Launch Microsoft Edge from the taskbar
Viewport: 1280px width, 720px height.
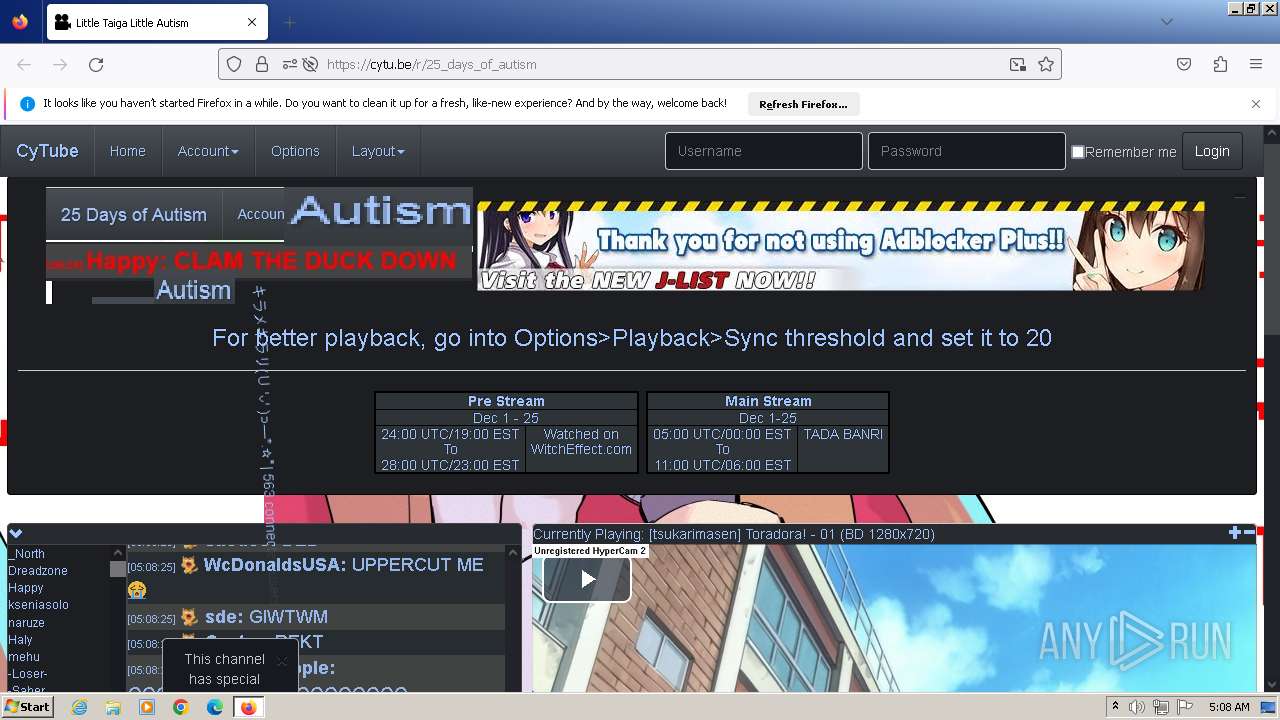(215, 707)
